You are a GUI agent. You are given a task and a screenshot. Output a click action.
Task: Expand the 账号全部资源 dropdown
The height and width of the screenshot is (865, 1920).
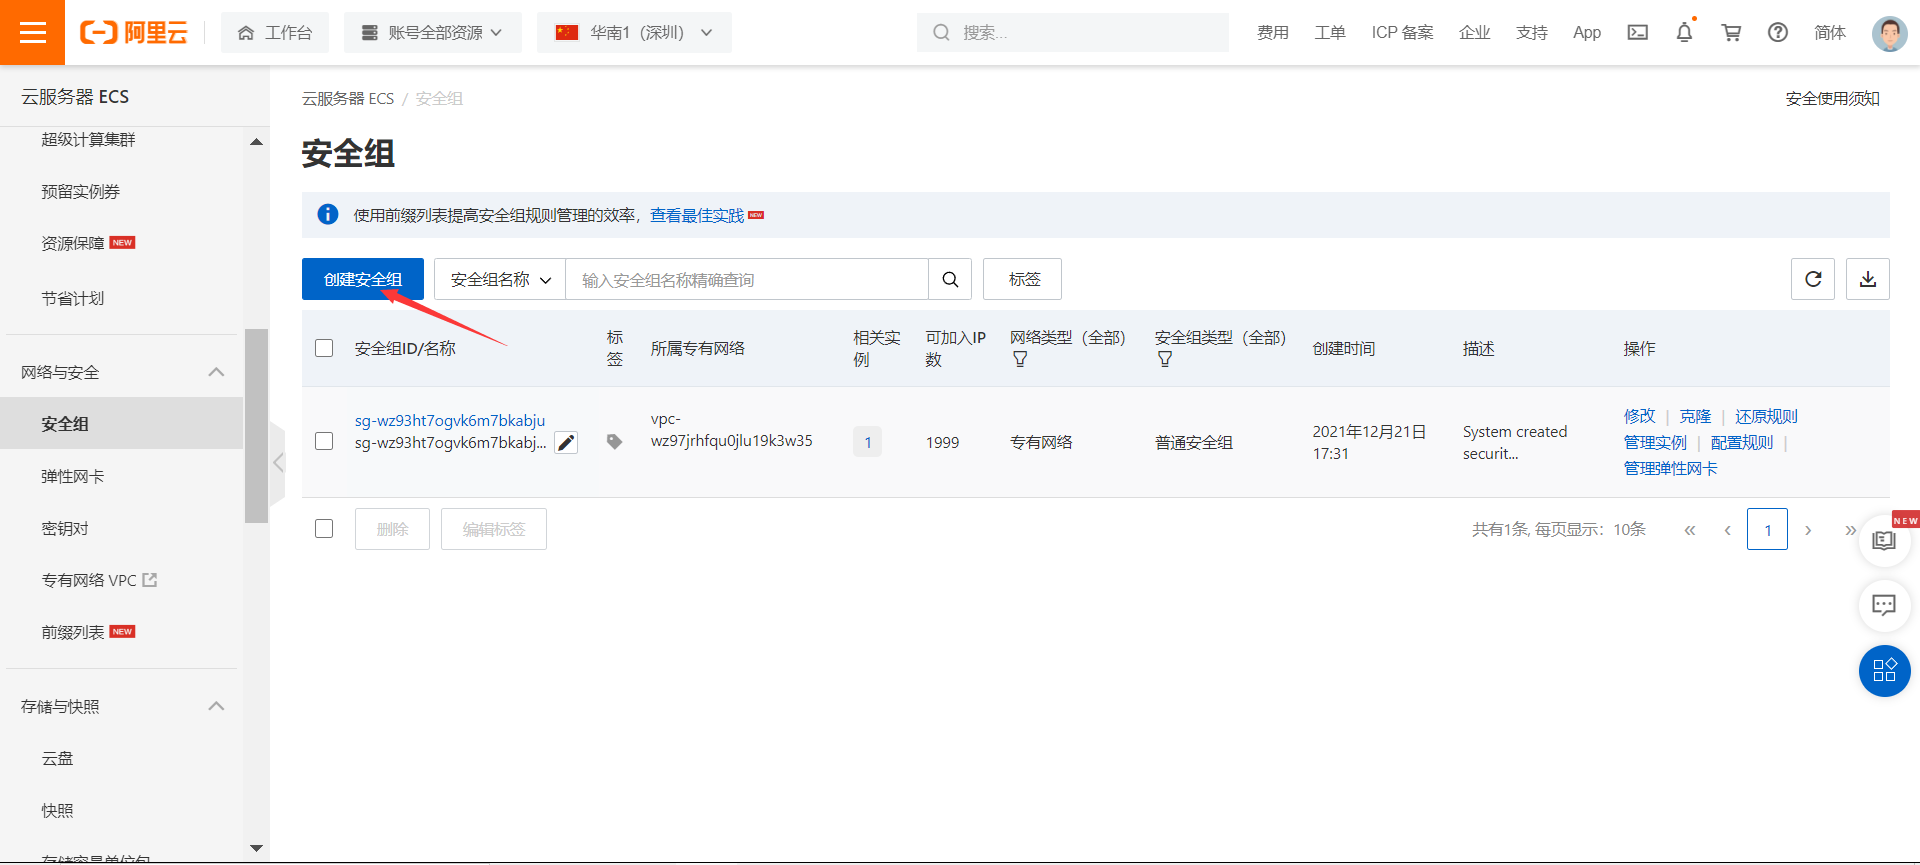coord(432,32)
